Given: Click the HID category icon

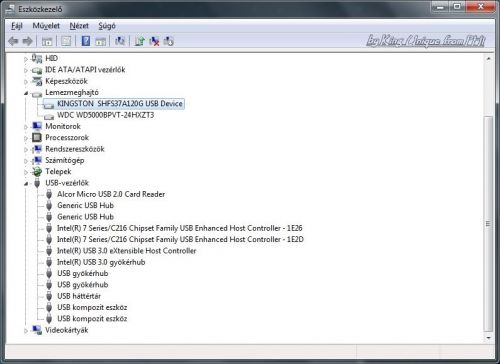Looking at the screenshot, I should [x=37, y=58].
